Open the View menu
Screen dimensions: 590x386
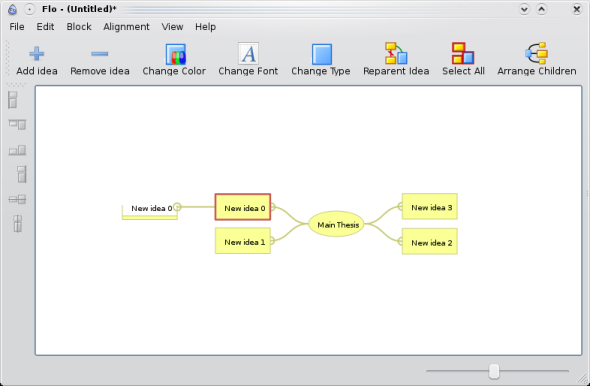tap(172, 27)
